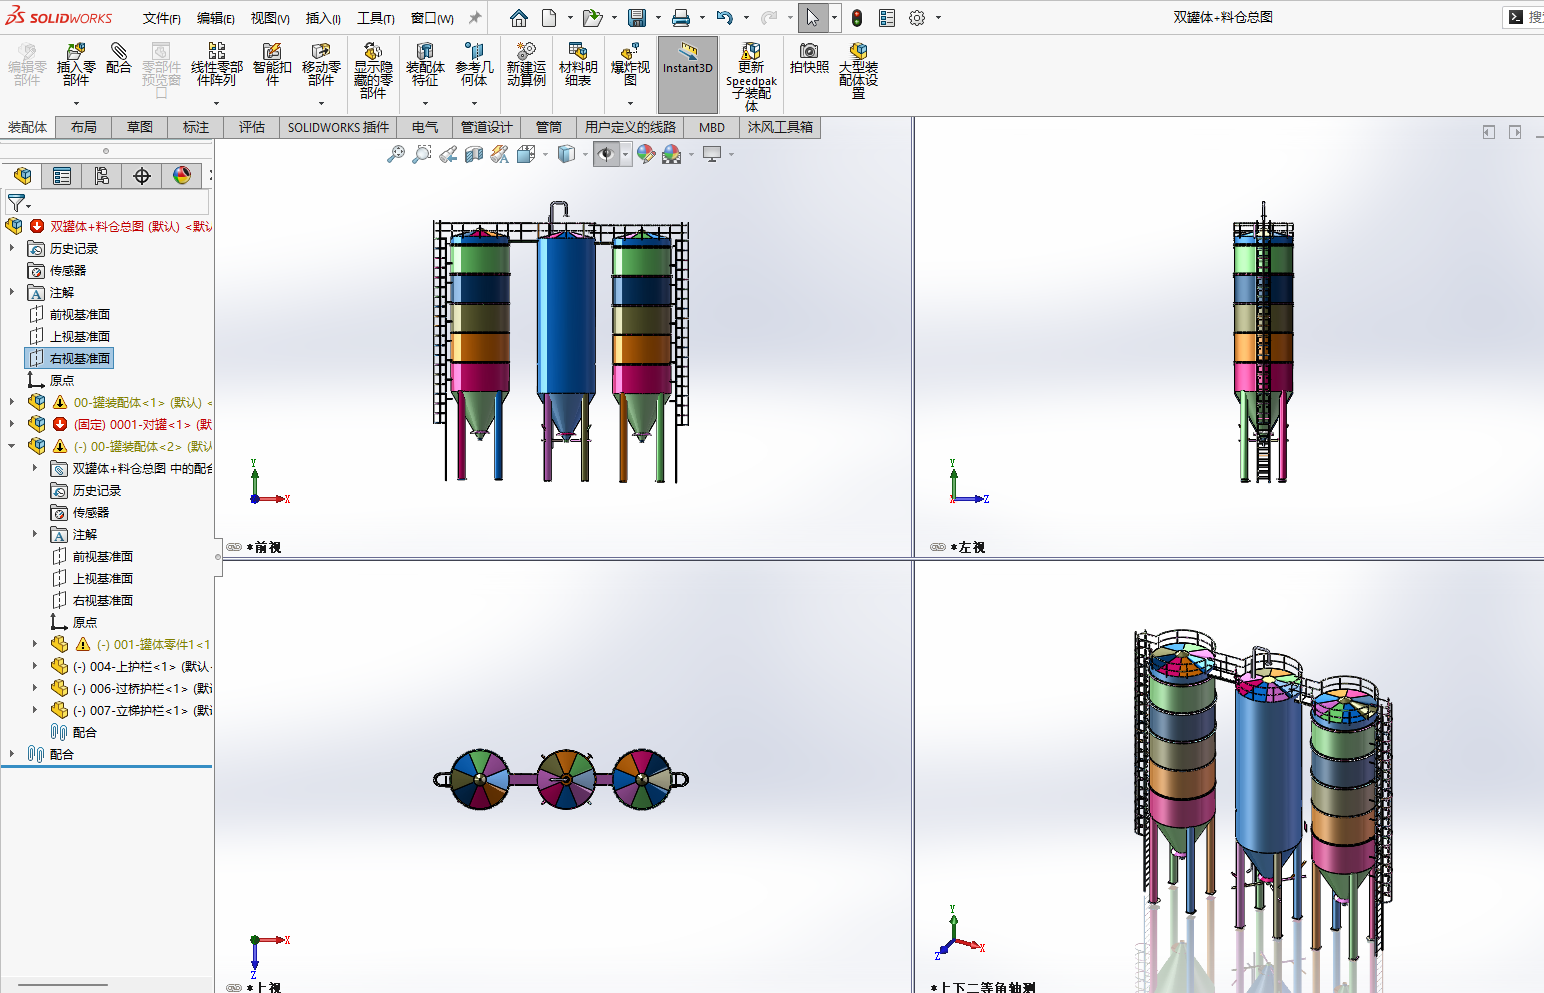Switch to the 沐风工具箱 tab
Screen dimensions: 1544x993
(780, 127)
